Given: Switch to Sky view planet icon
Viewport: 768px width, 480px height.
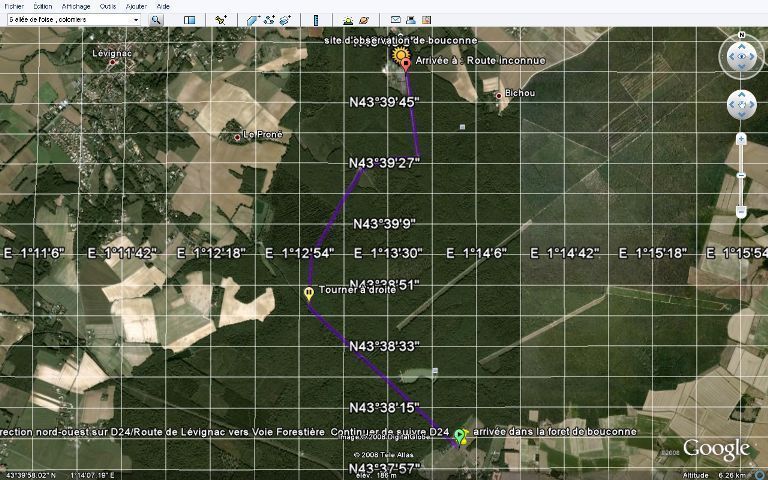Looking at the screenshot, I should coord(364,20).
